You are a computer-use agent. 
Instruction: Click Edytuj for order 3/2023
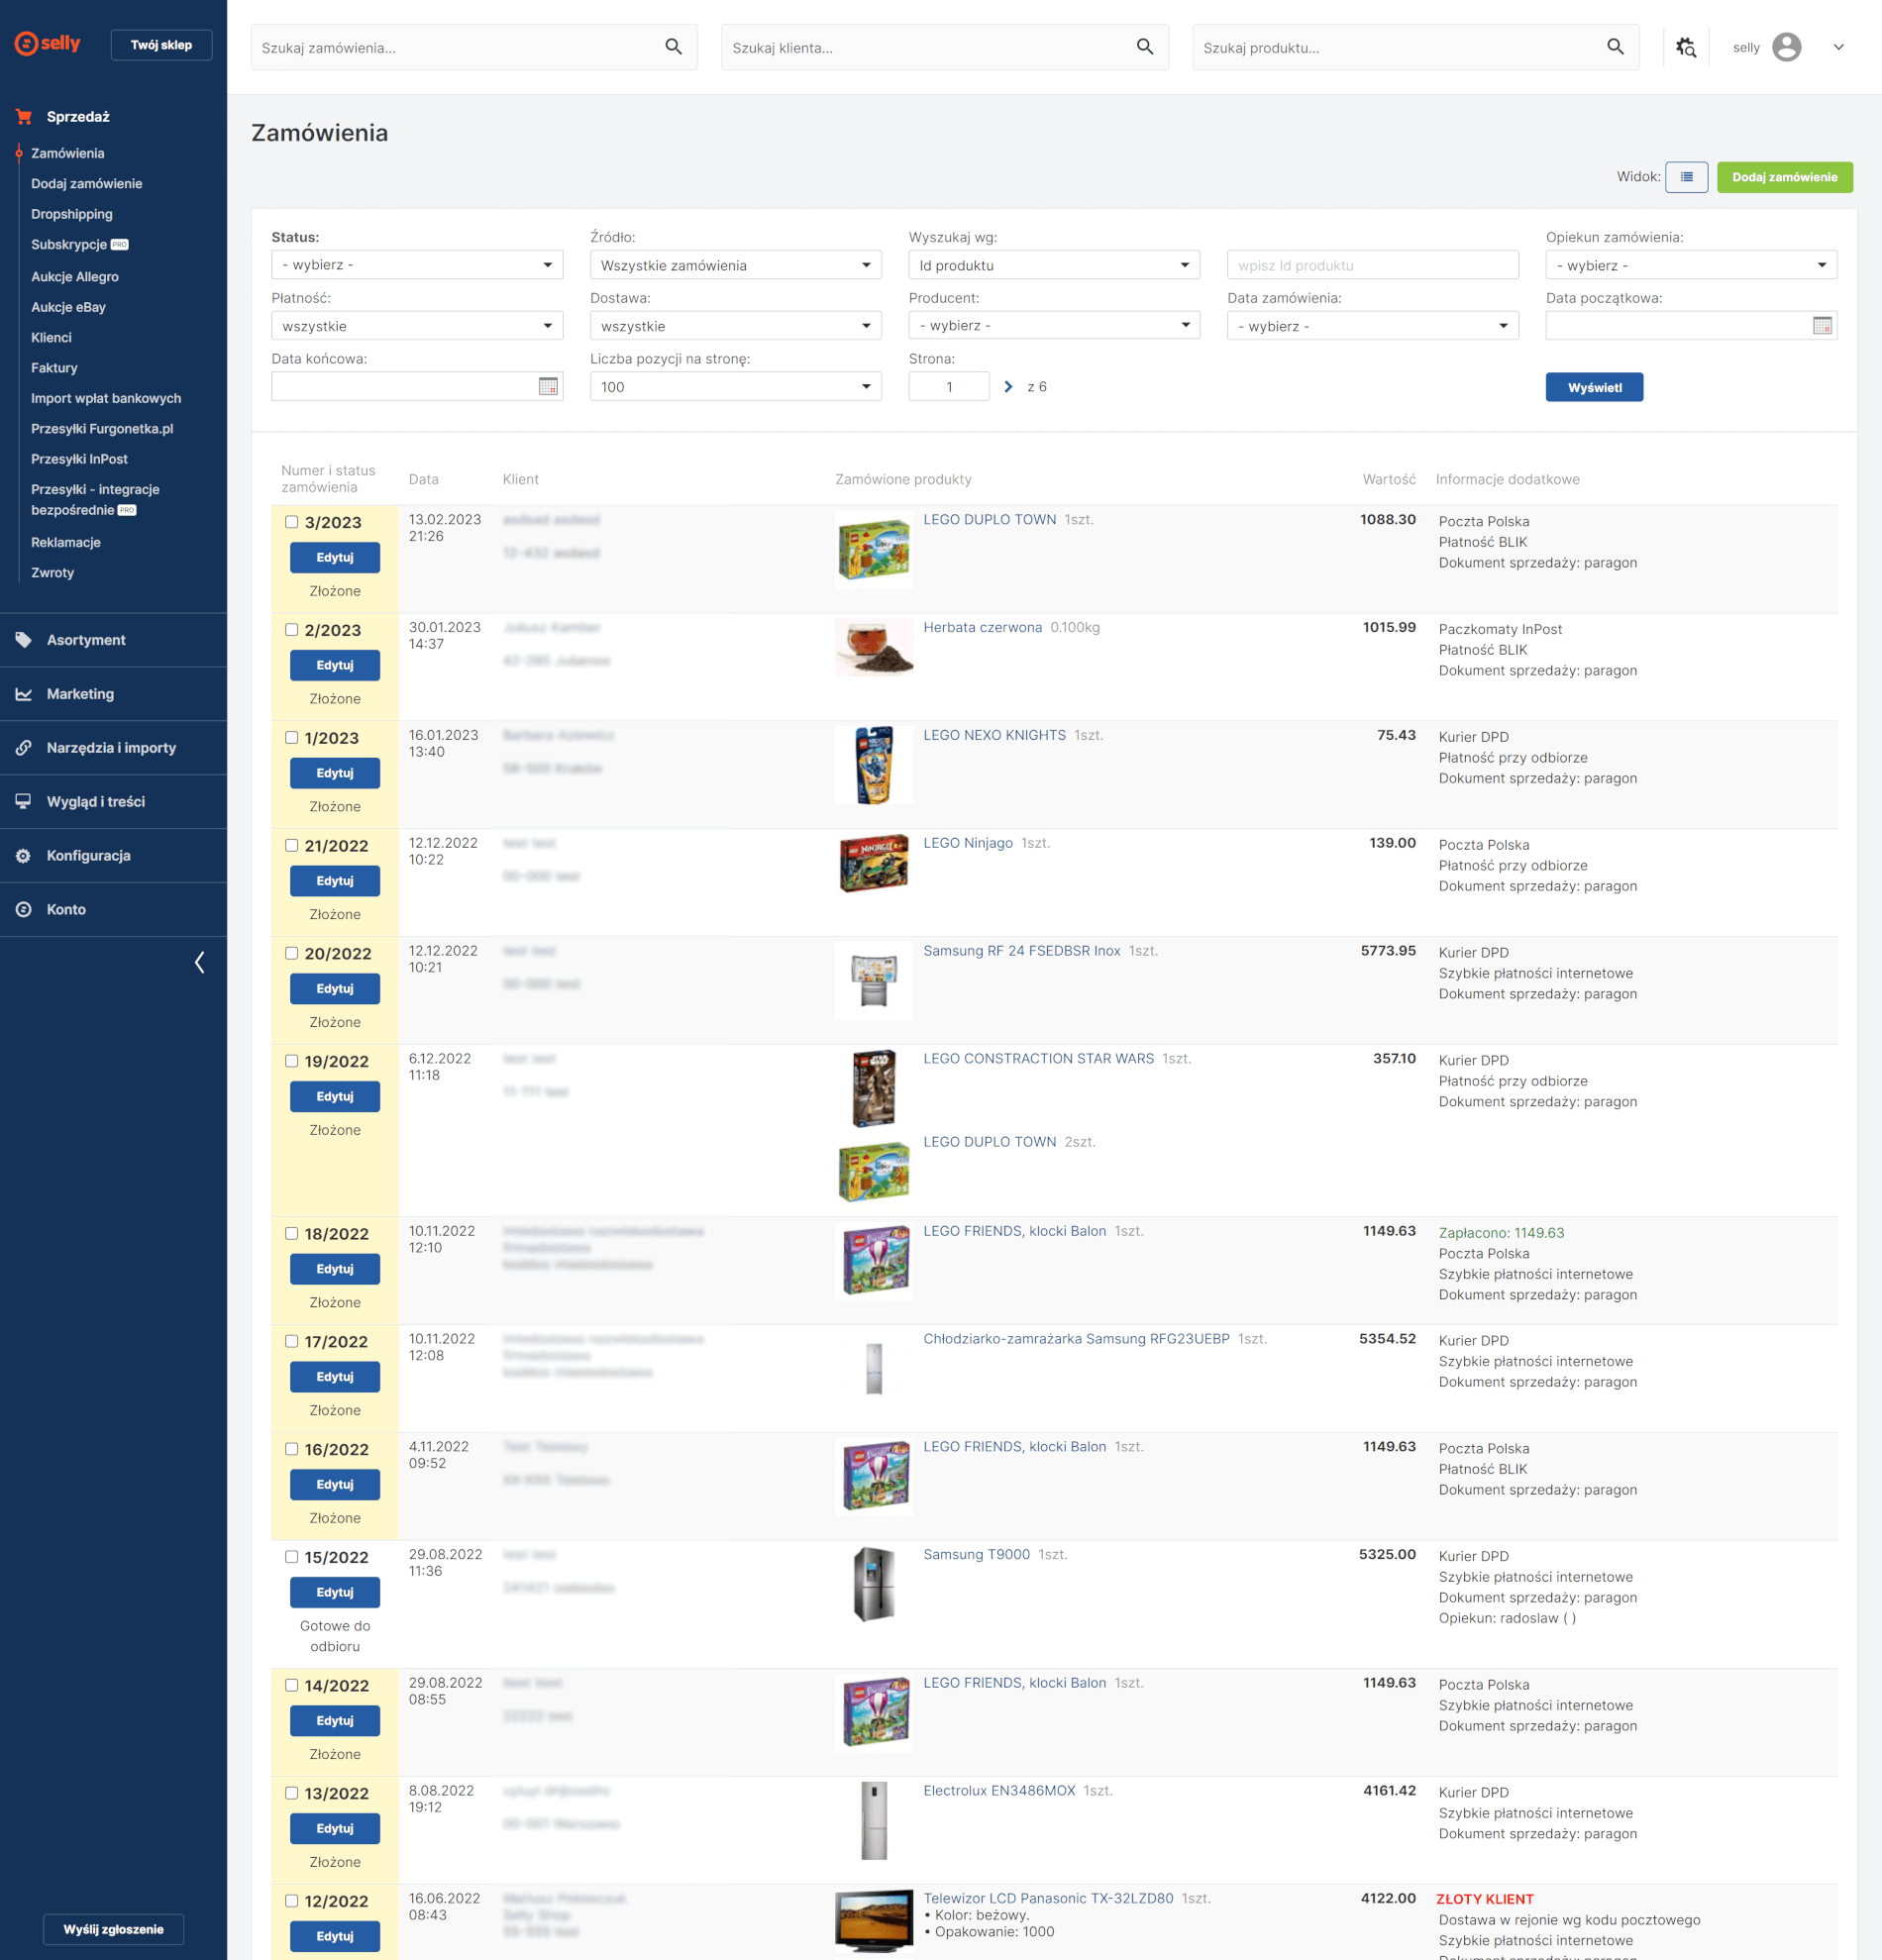point(335,558)
